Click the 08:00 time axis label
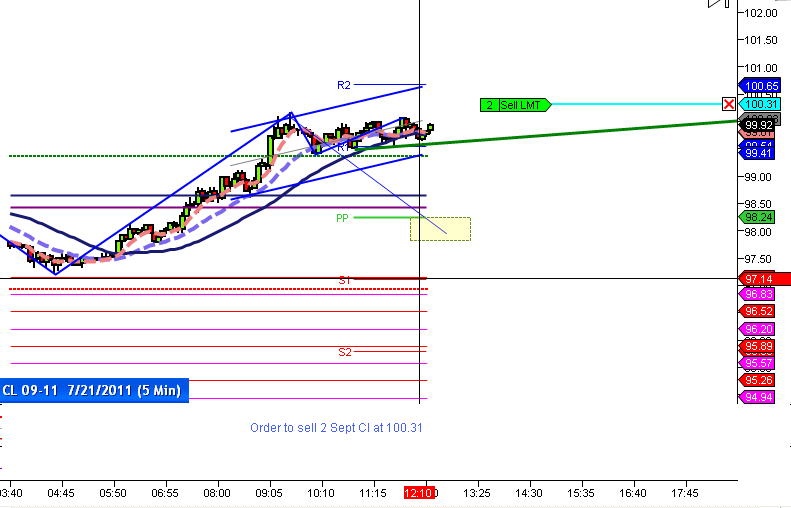The image size is (791, 508). (217, 493)
